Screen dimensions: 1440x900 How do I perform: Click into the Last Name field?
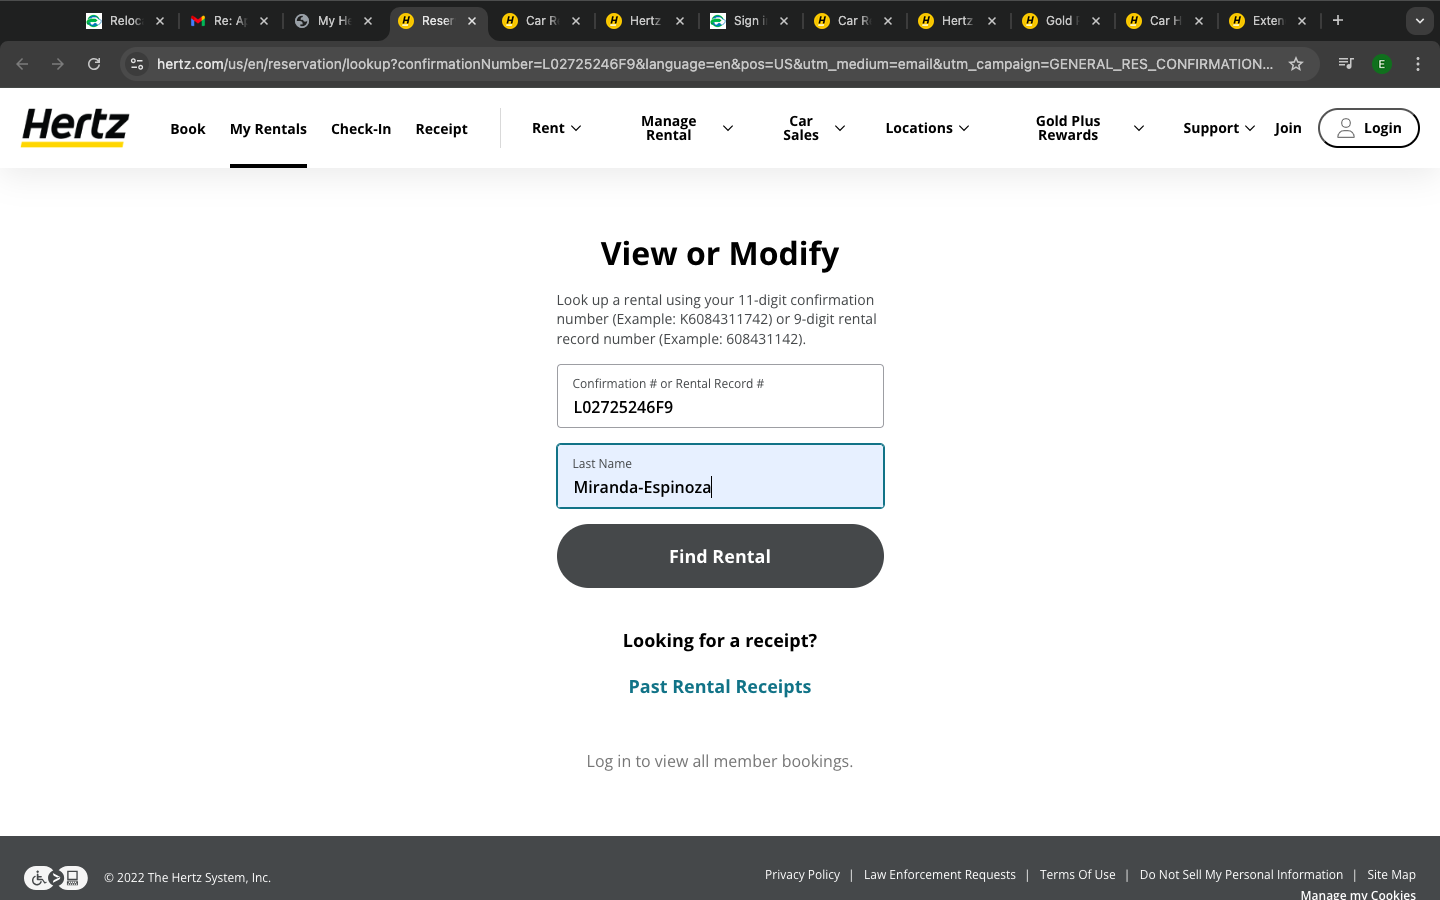[720, 476]
